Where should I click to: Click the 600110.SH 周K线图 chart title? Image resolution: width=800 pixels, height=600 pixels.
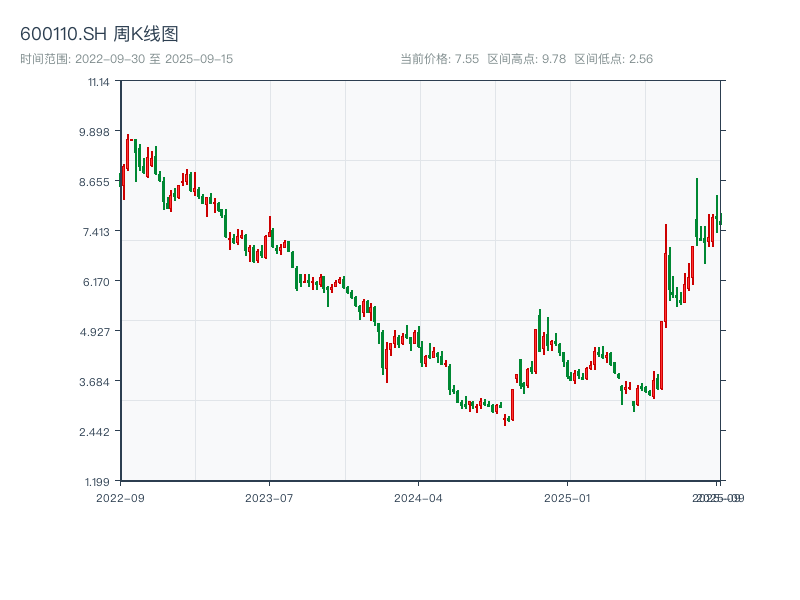99,35
